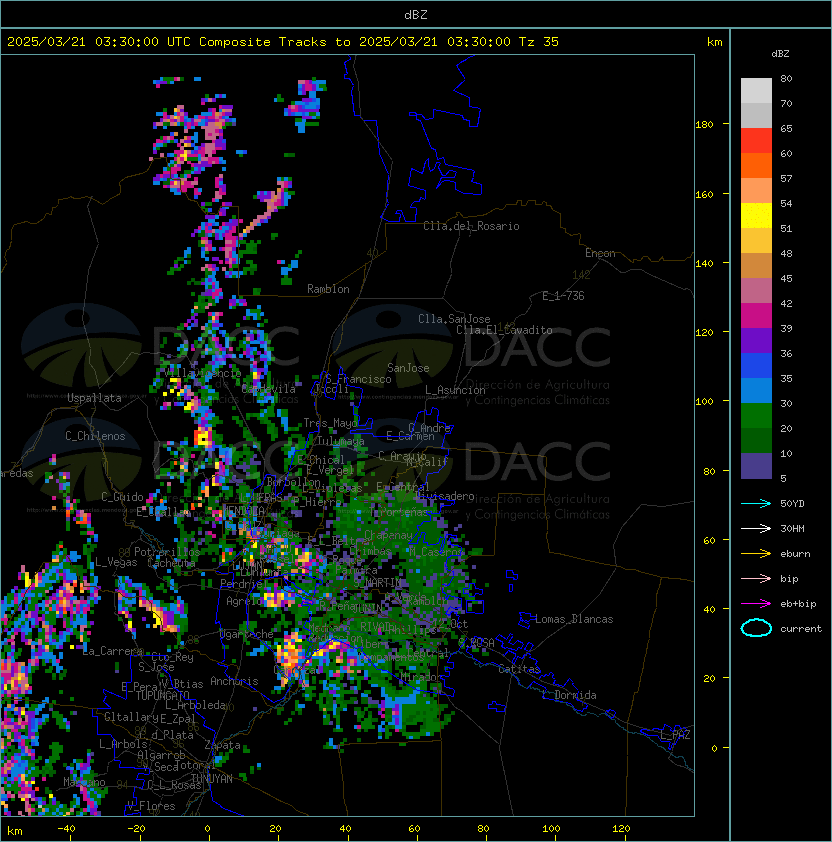Click the '-40' km axis tick label
The image size is (832, 842).
point(66,829)
